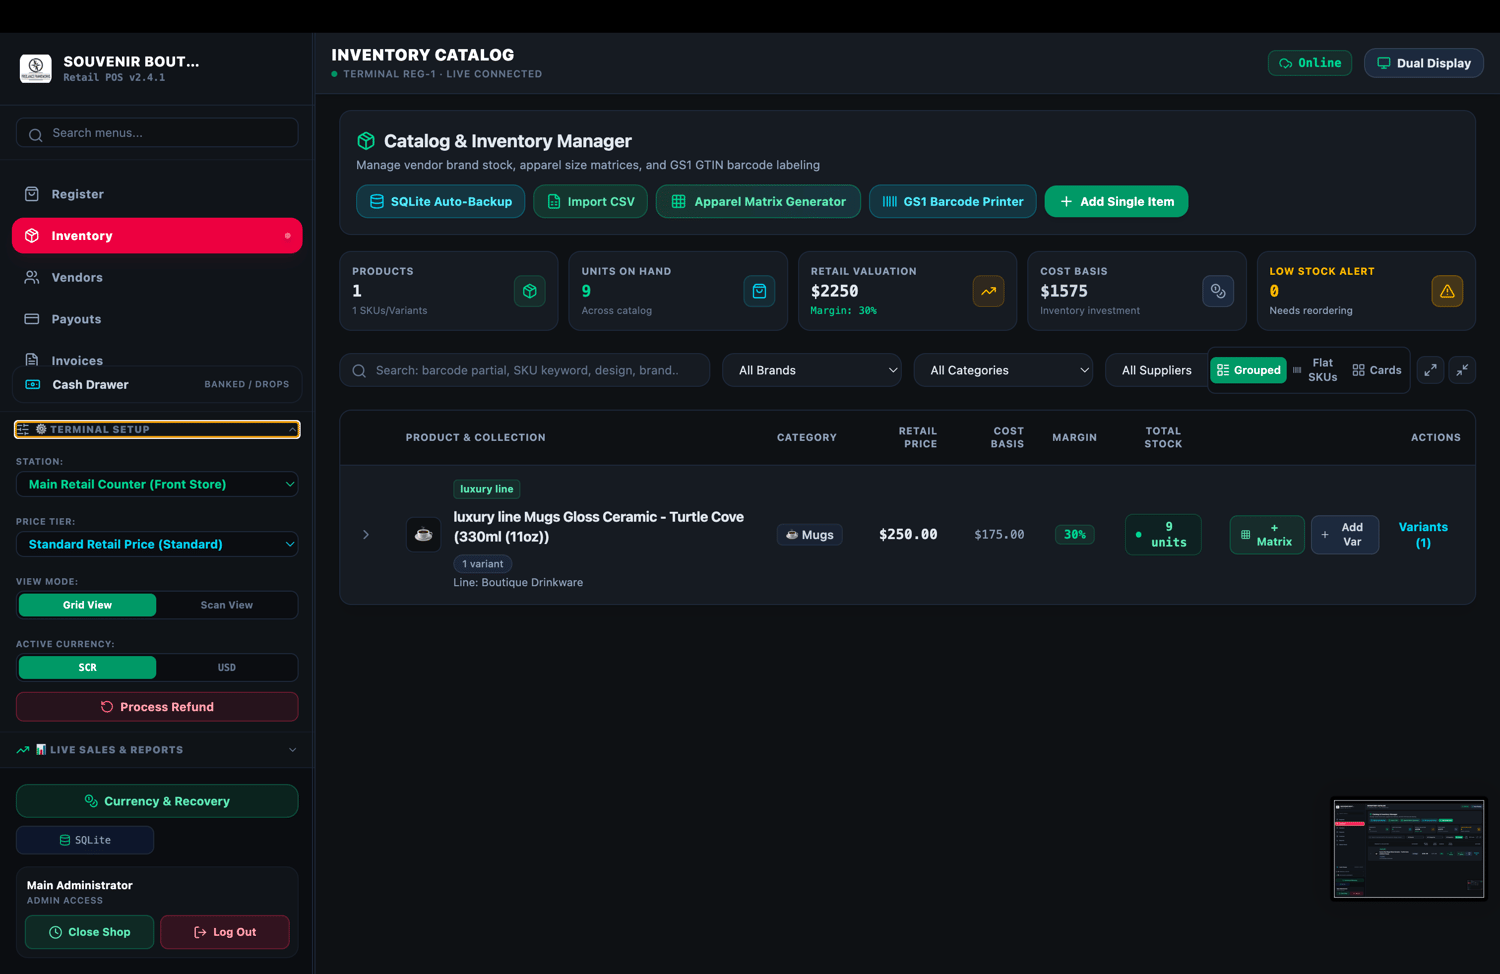Click the units on hand bag icon
This screenshot has width=1500, height=974.
[759, 291]
